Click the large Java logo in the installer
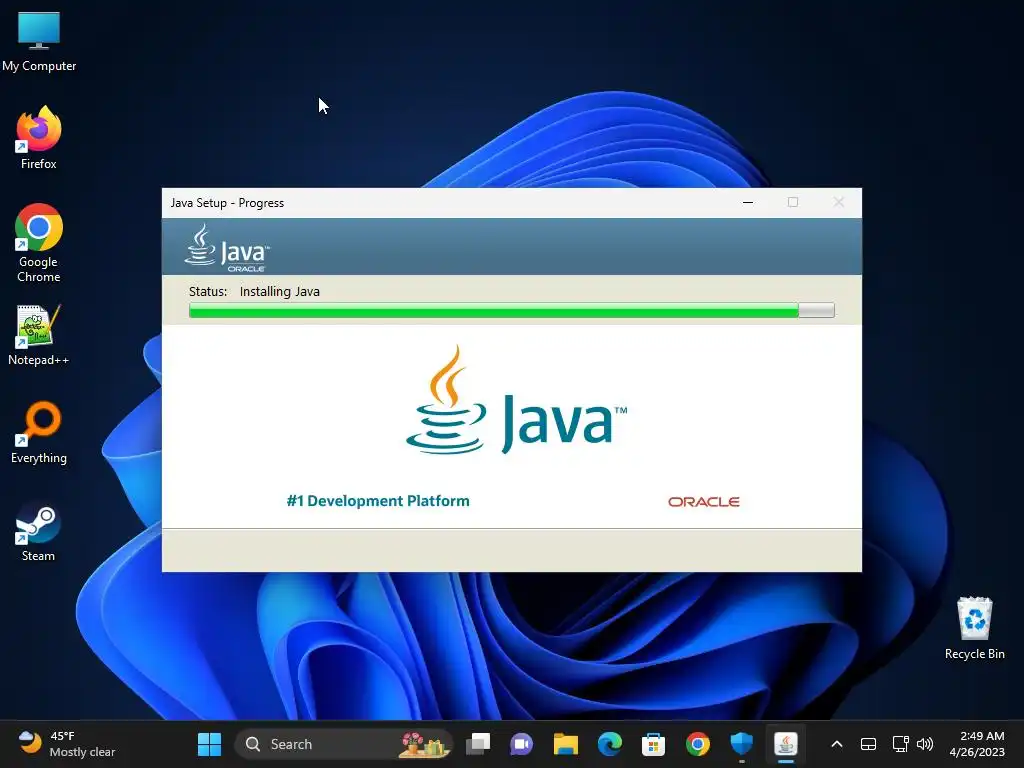The height and width of the screenshot is (768, 1024). (x=516, y=401)
